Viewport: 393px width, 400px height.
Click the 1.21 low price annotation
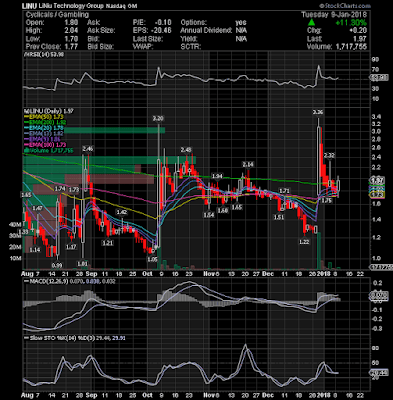coord(107,243)
